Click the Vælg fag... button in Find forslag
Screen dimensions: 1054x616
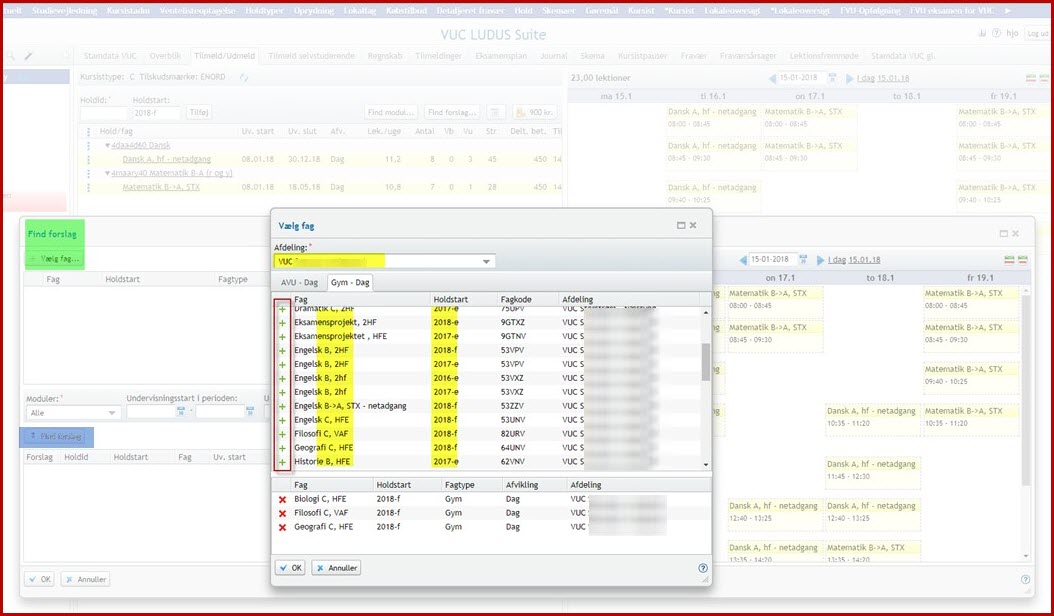click(x=54, y=259)
